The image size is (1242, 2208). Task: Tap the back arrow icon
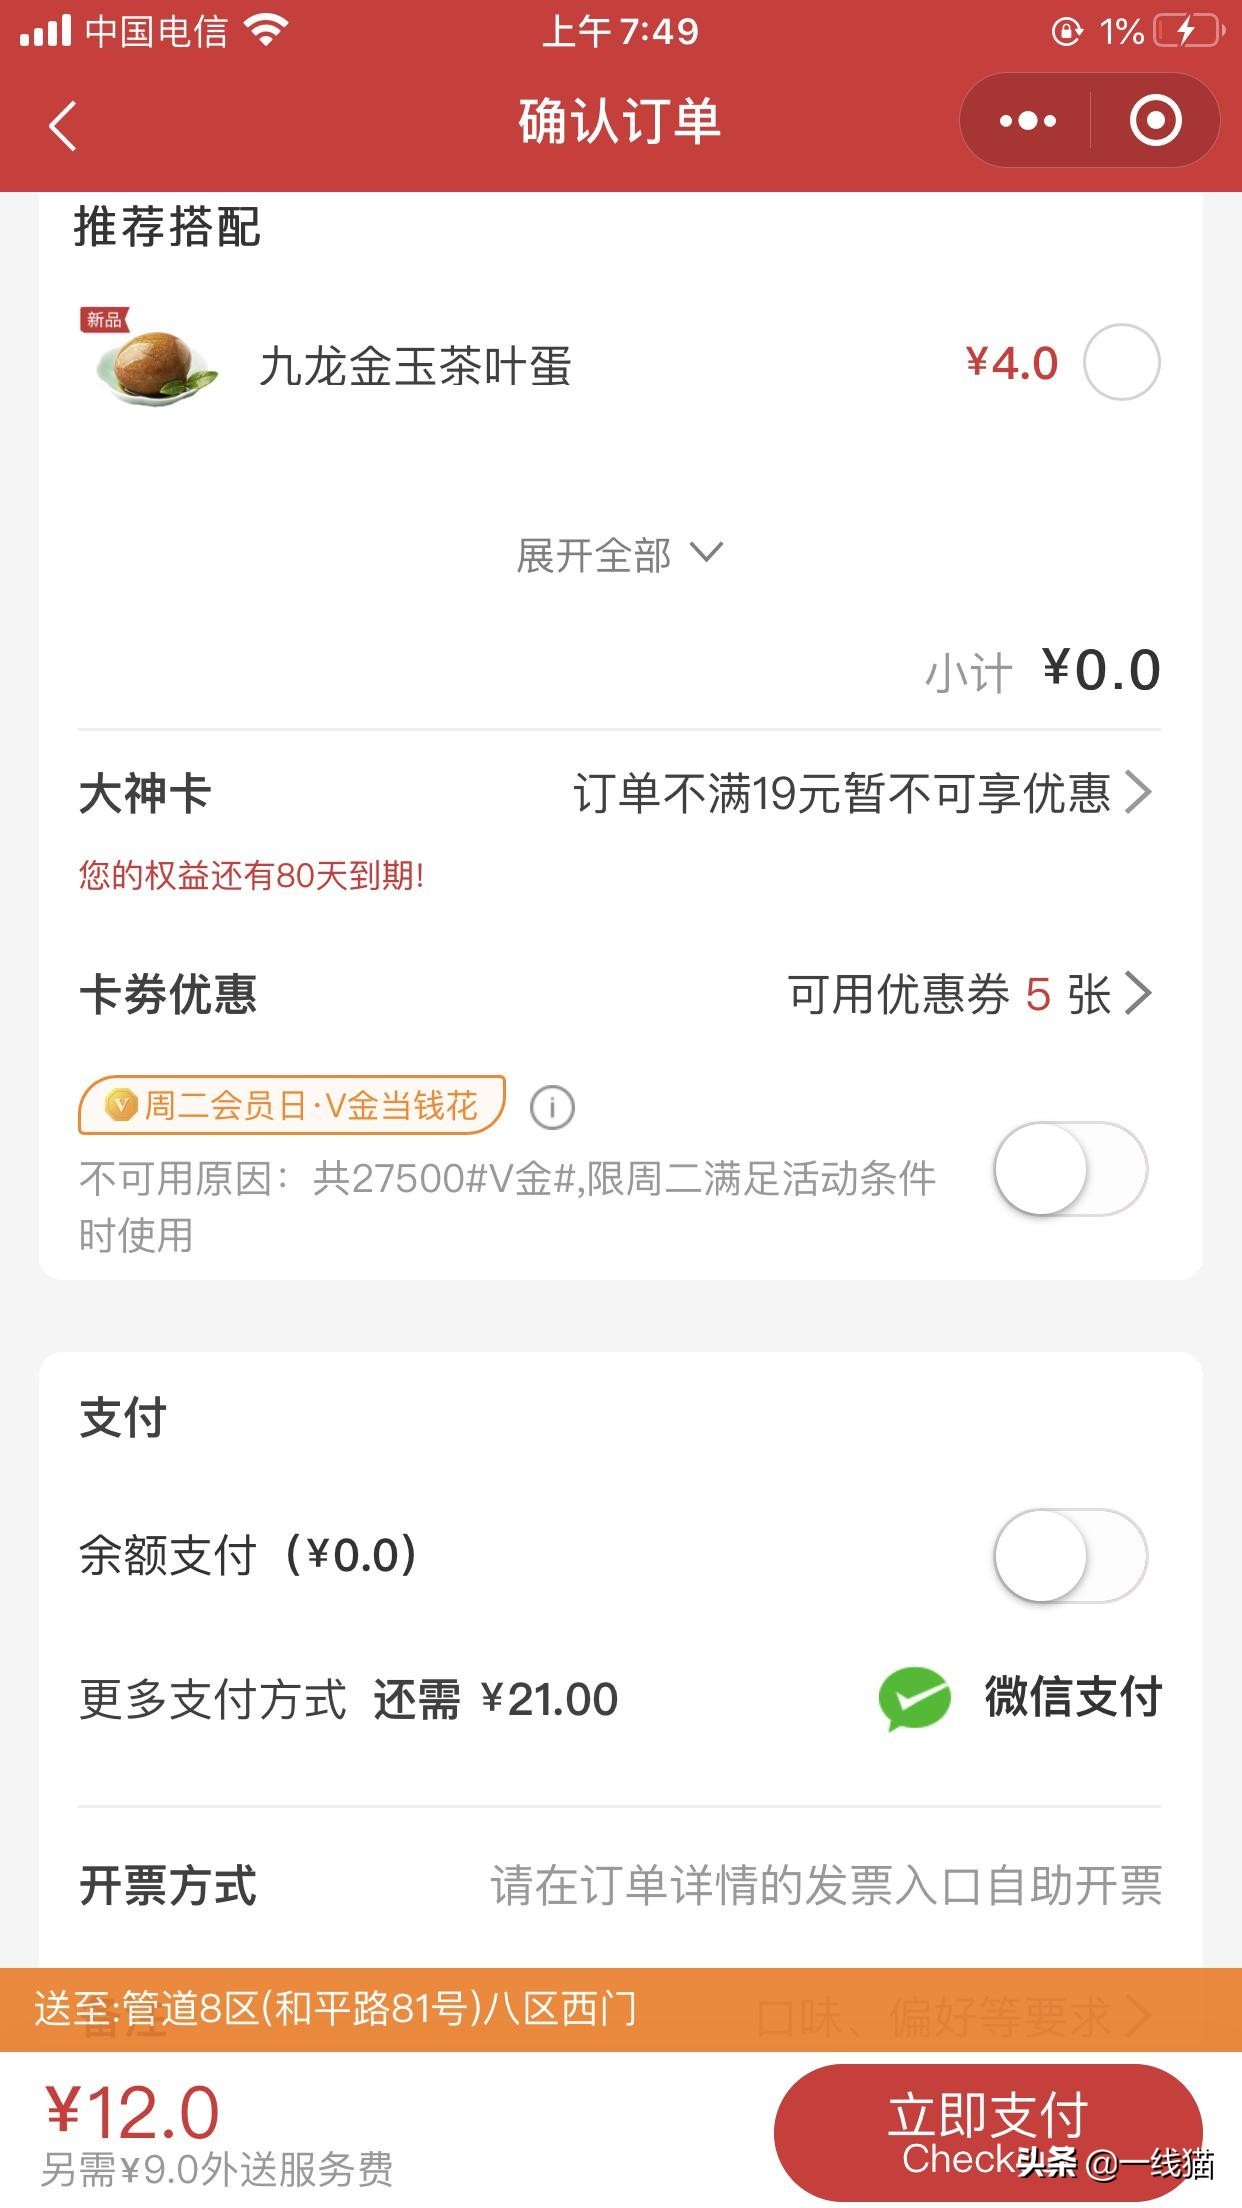coord(63,127)
